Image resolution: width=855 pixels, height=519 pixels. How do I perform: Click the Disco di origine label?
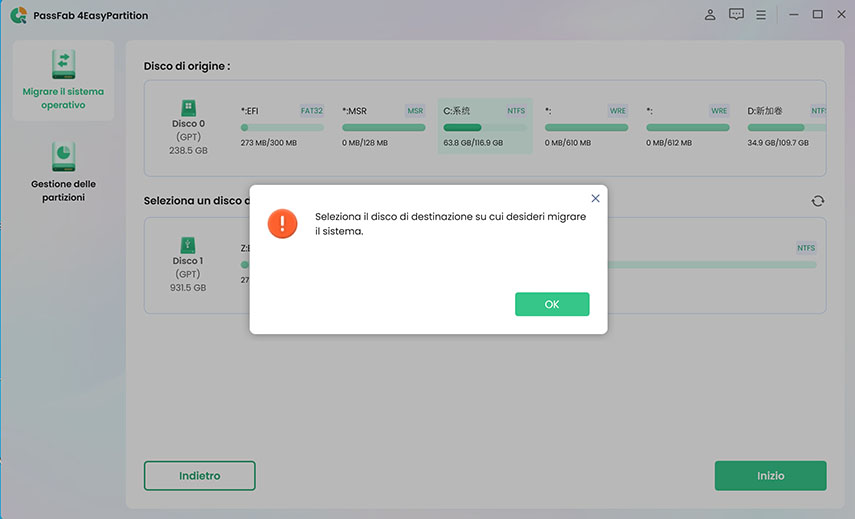click(x=186, y=66)
